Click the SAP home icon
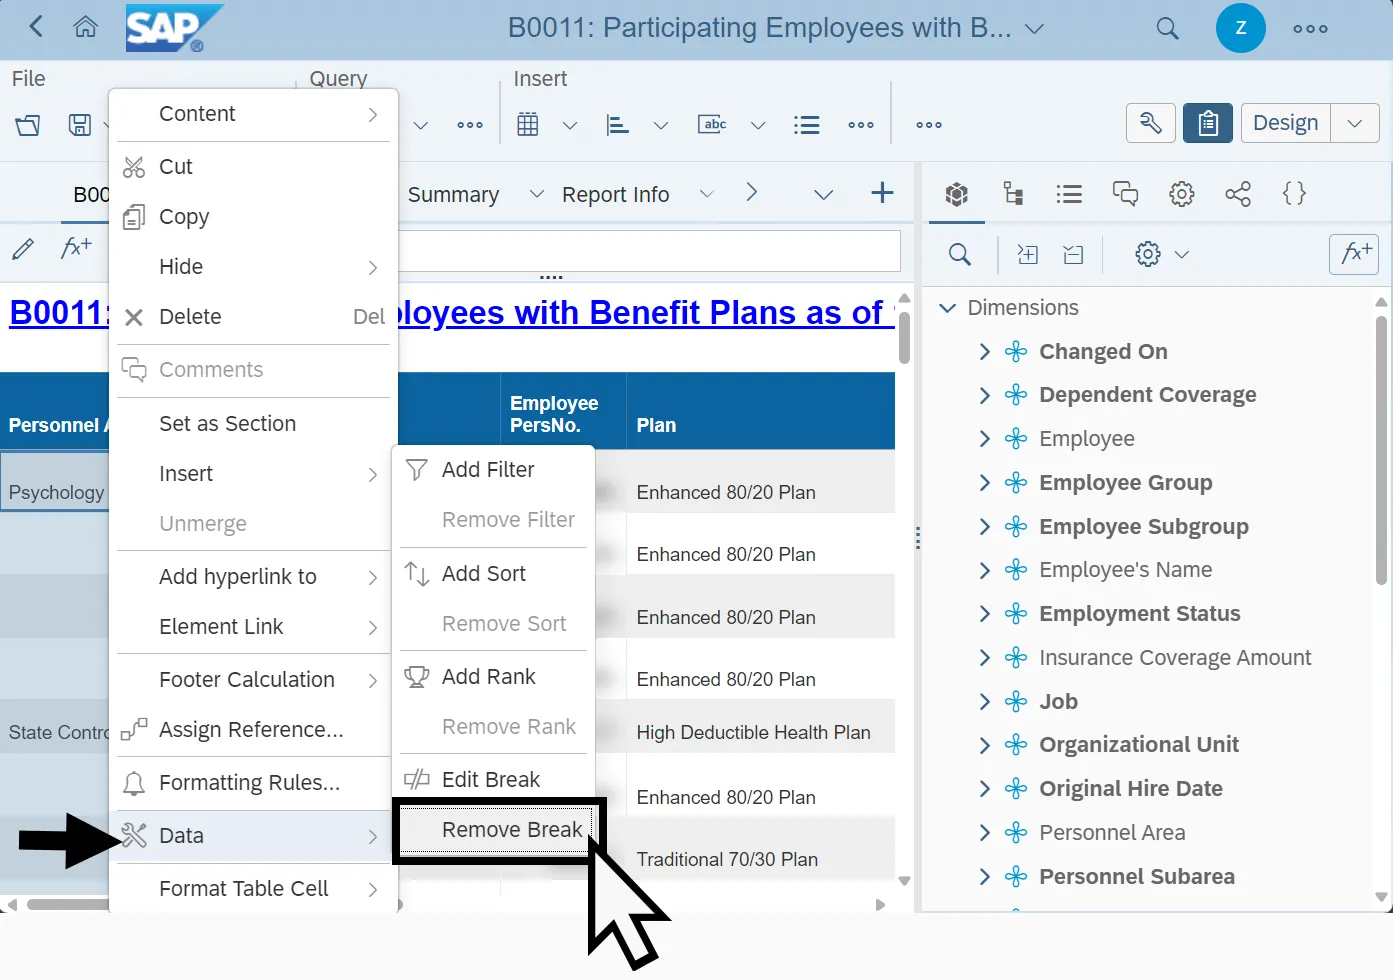The height and width of the screenshot is (980, 1393). pyautogui.click(x=86, y=27)
